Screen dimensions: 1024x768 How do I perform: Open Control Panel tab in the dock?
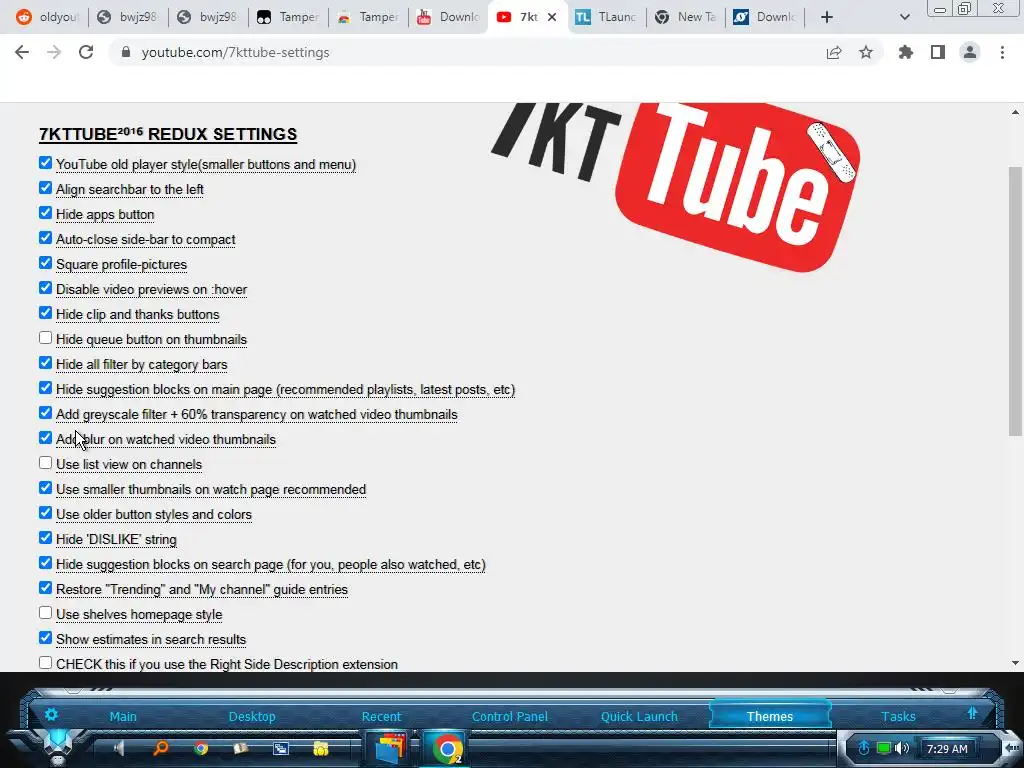(510, 716)
